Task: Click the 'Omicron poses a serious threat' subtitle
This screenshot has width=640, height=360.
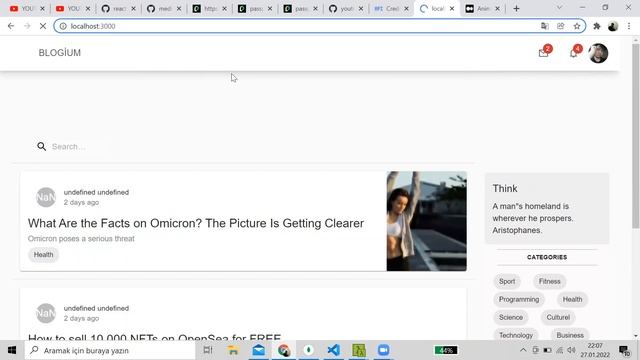Action: (81, 239)
